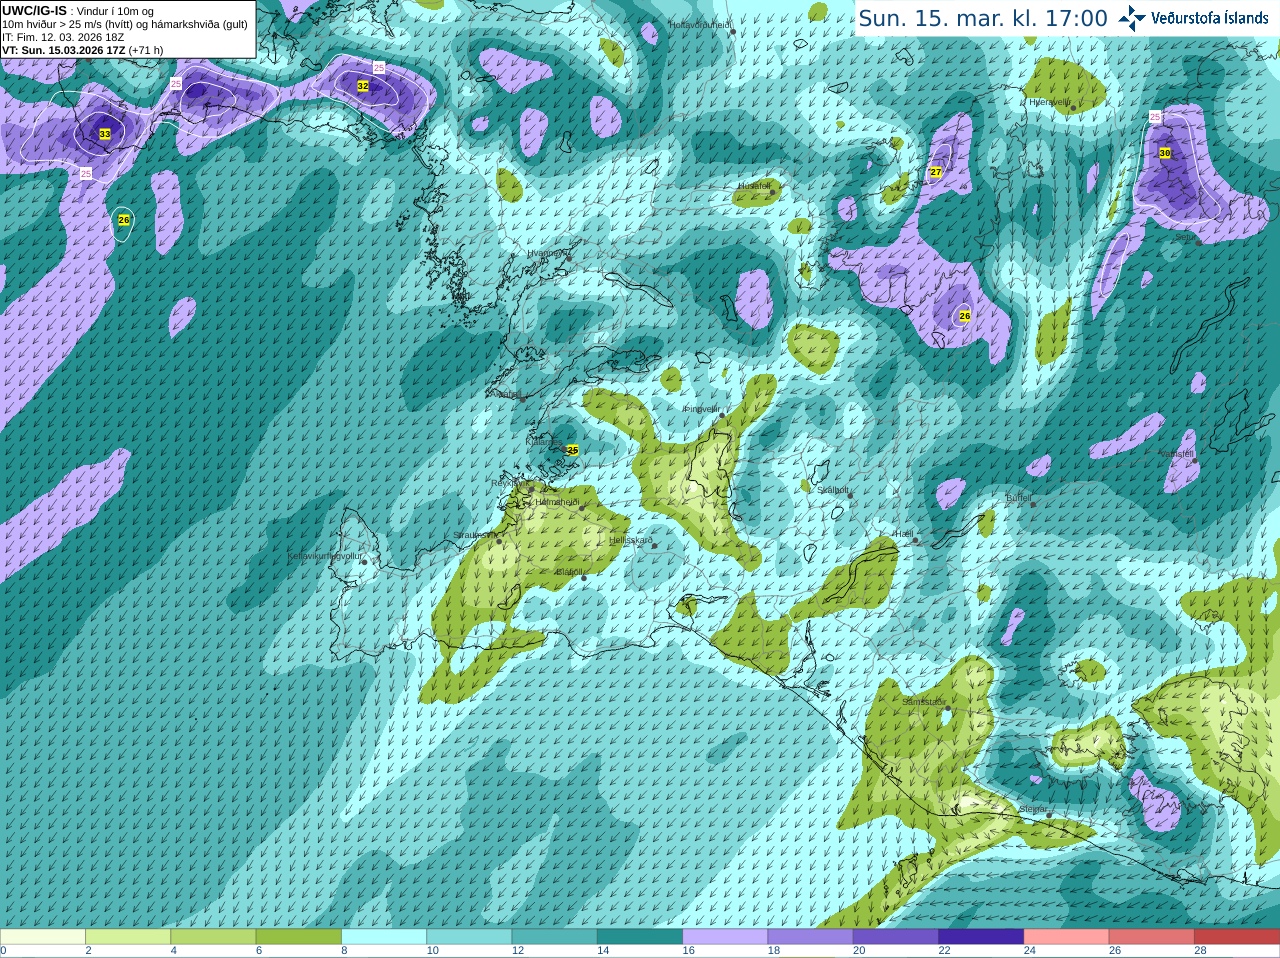1280x958 pixels.
Task: Click the legend scale number 16
Action: click(x=688, y=951)
